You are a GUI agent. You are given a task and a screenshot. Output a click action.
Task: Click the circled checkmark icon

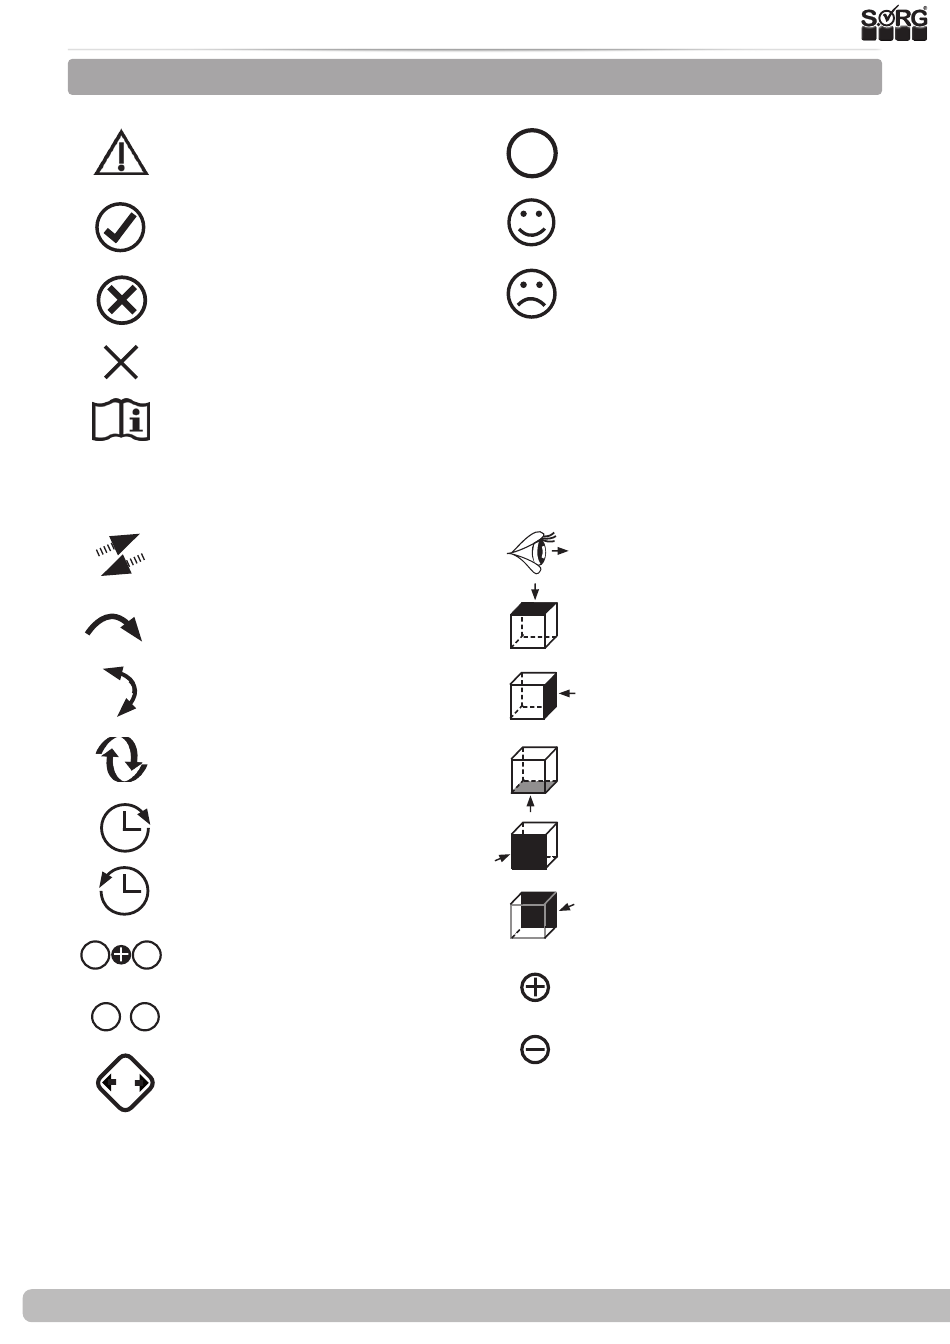click(x=120, y=228)
